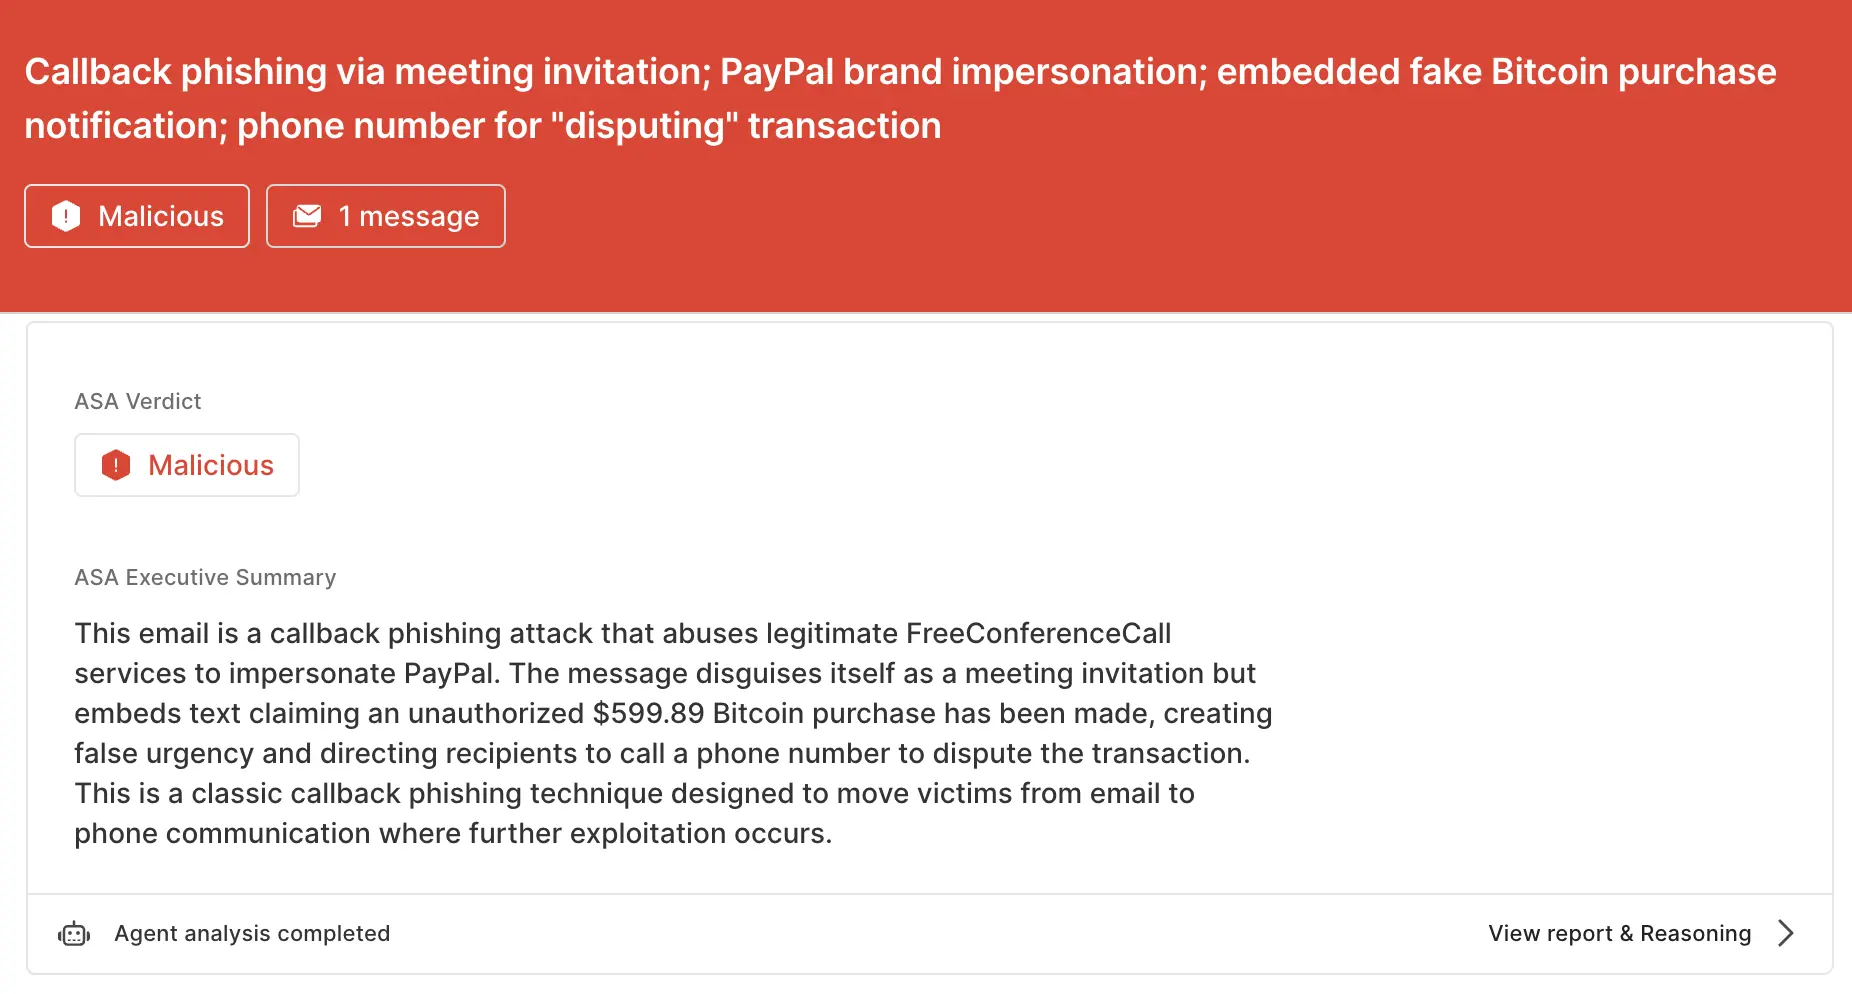The width and height of the screenshot is (1852, 994).
Task: Open the report details using the right arrow
Action: [1786, 933]
